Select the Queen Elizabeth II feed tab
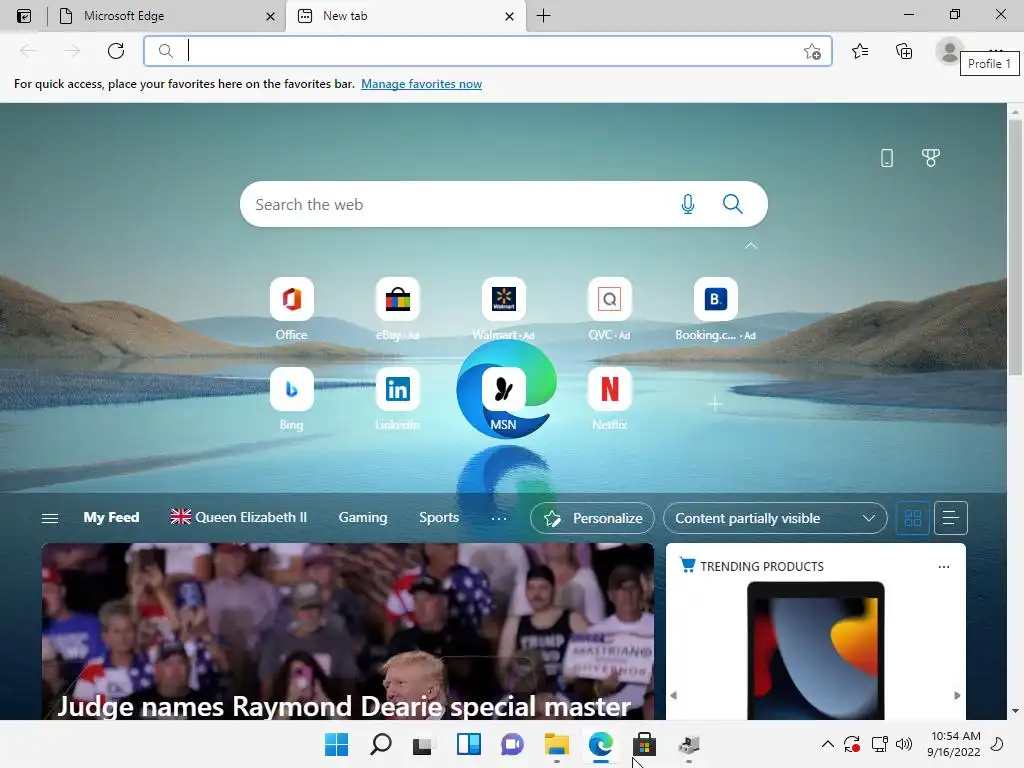 pyautogui.click(x=238, y=517)
